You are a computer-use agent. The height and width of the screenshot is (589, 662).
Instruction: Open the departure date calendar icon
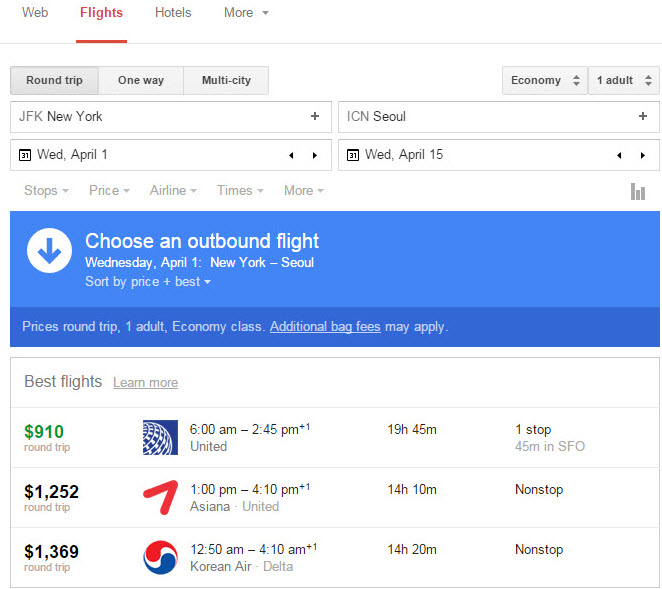25,155
